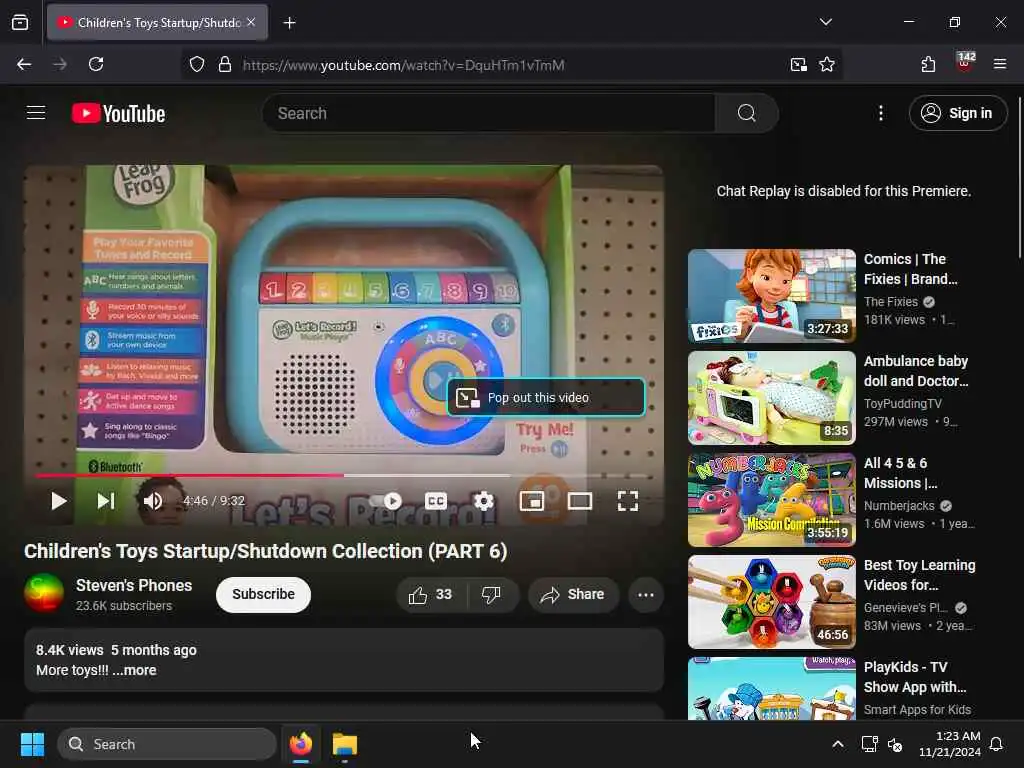The height and width of the screenshot is (768, 1024).
Task: Toggle the autoplay switch
Action: tap(386, 501)
